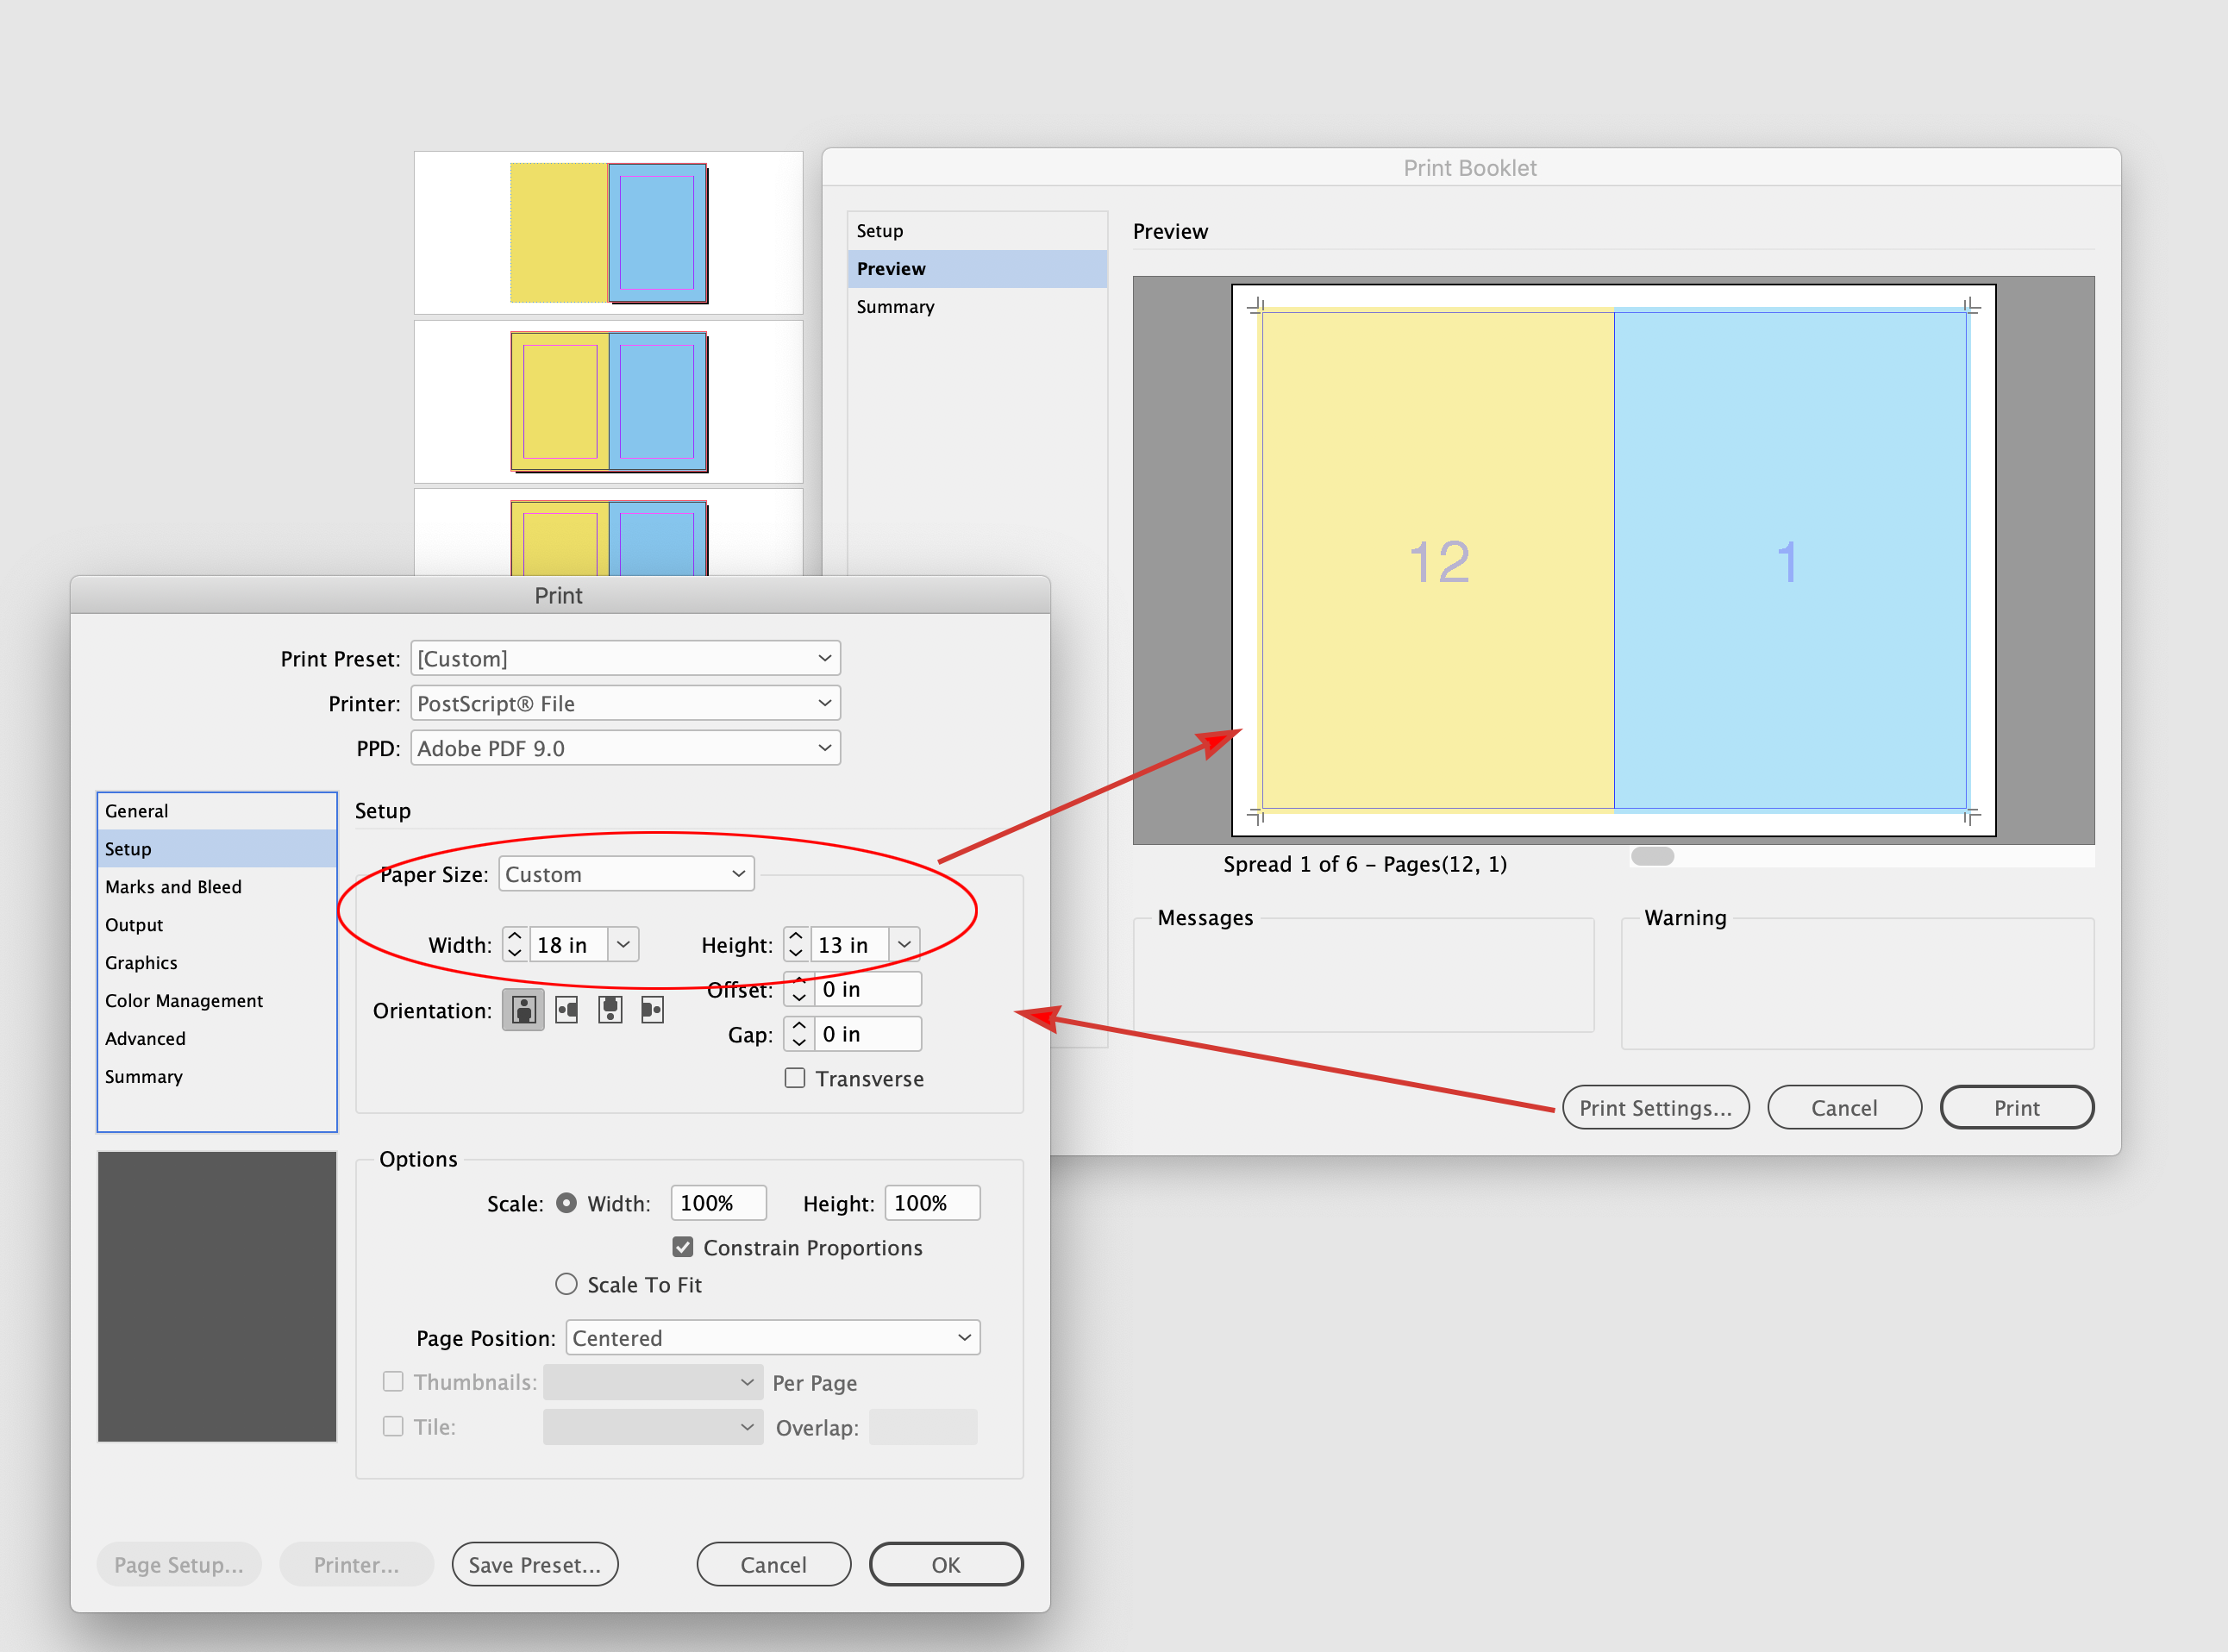Screen dimensions: 2228x1652
Task: Click the Offset stepper arrows
Action: click(x=798, y=989)
